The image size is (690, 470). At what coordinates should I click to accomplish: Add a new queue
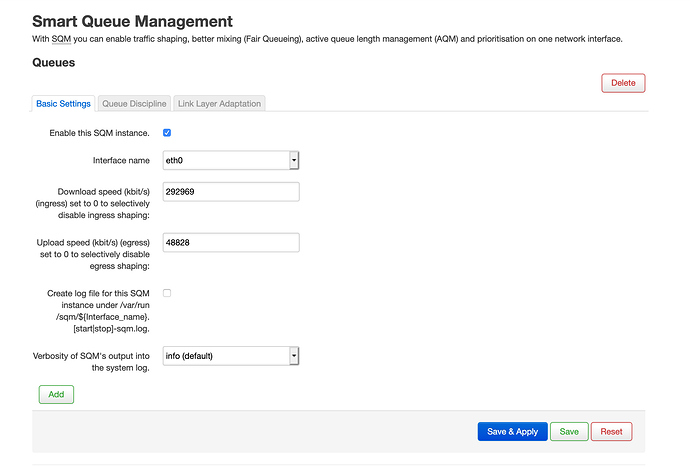(56, 394)
